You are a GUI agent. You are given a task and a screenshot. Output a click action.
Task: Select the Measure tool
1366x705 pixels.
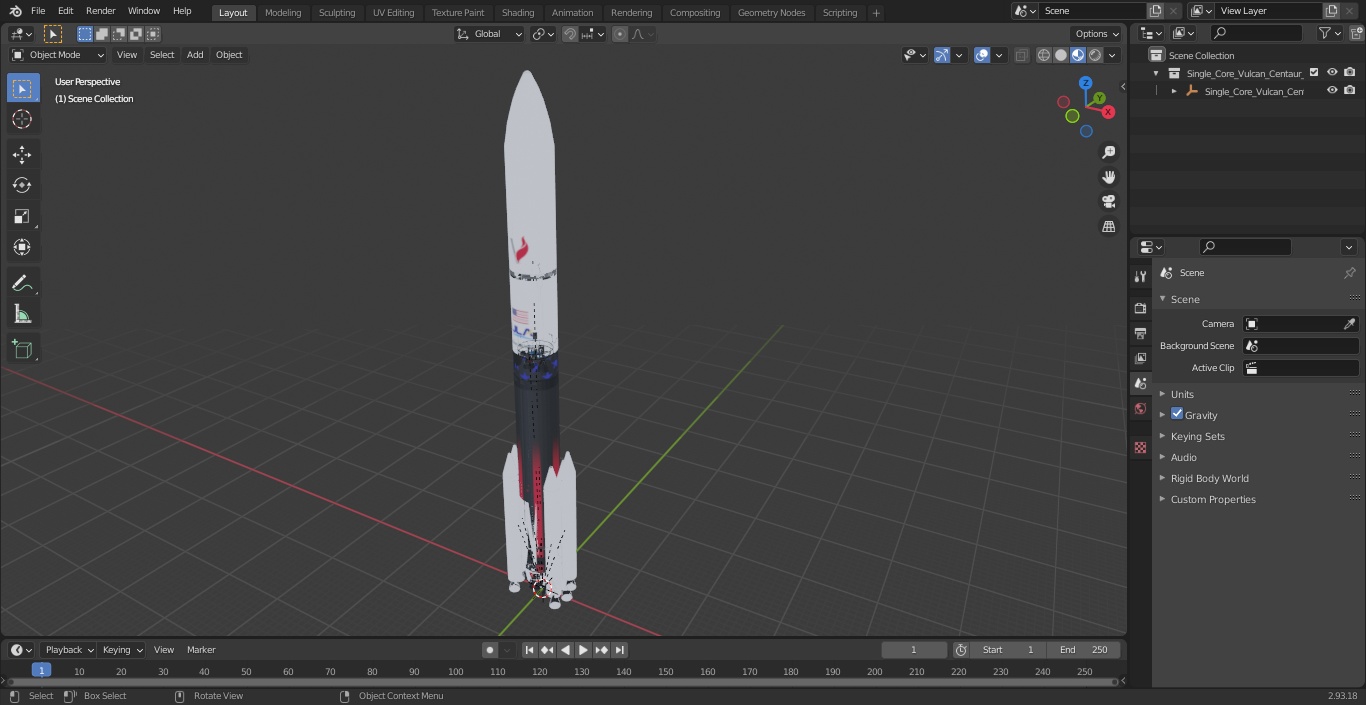22,315
